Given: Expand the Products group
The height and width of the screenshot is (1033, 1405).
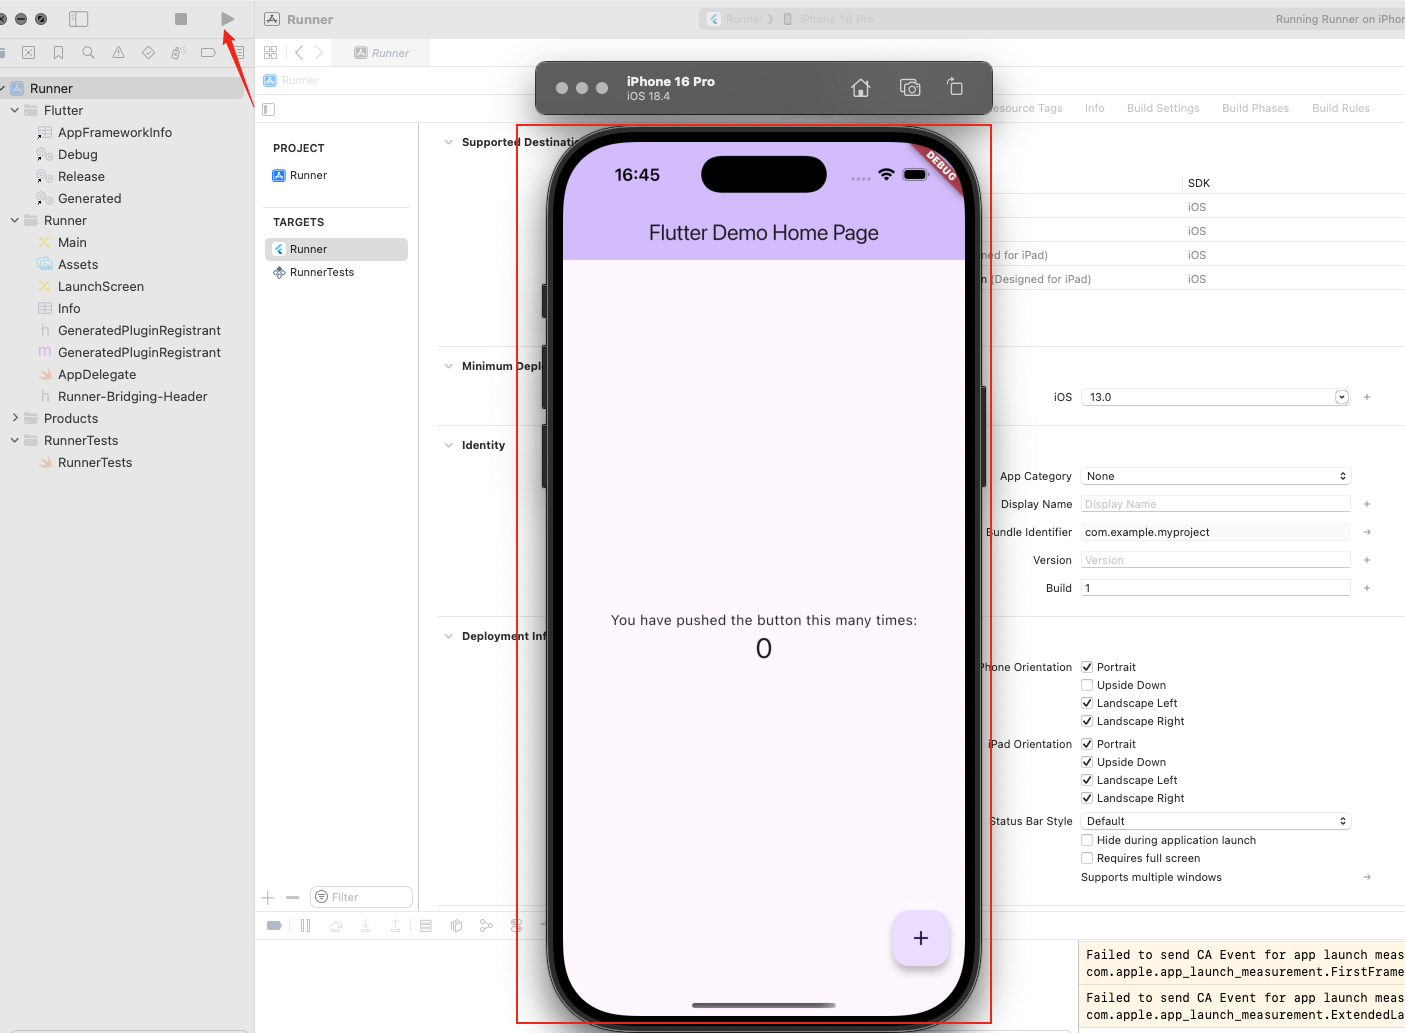Looking at the screenshot, I should point(15,418).
